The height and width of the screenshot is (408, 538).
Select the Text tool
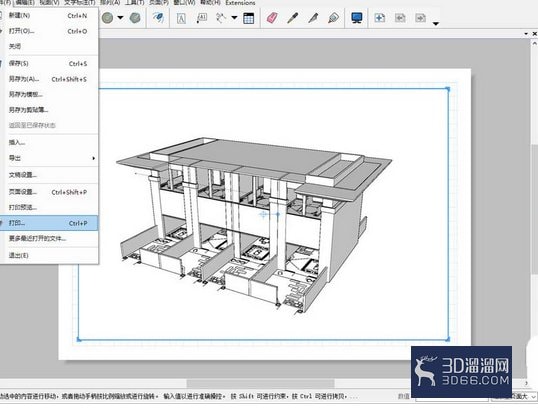coord(181,18)
